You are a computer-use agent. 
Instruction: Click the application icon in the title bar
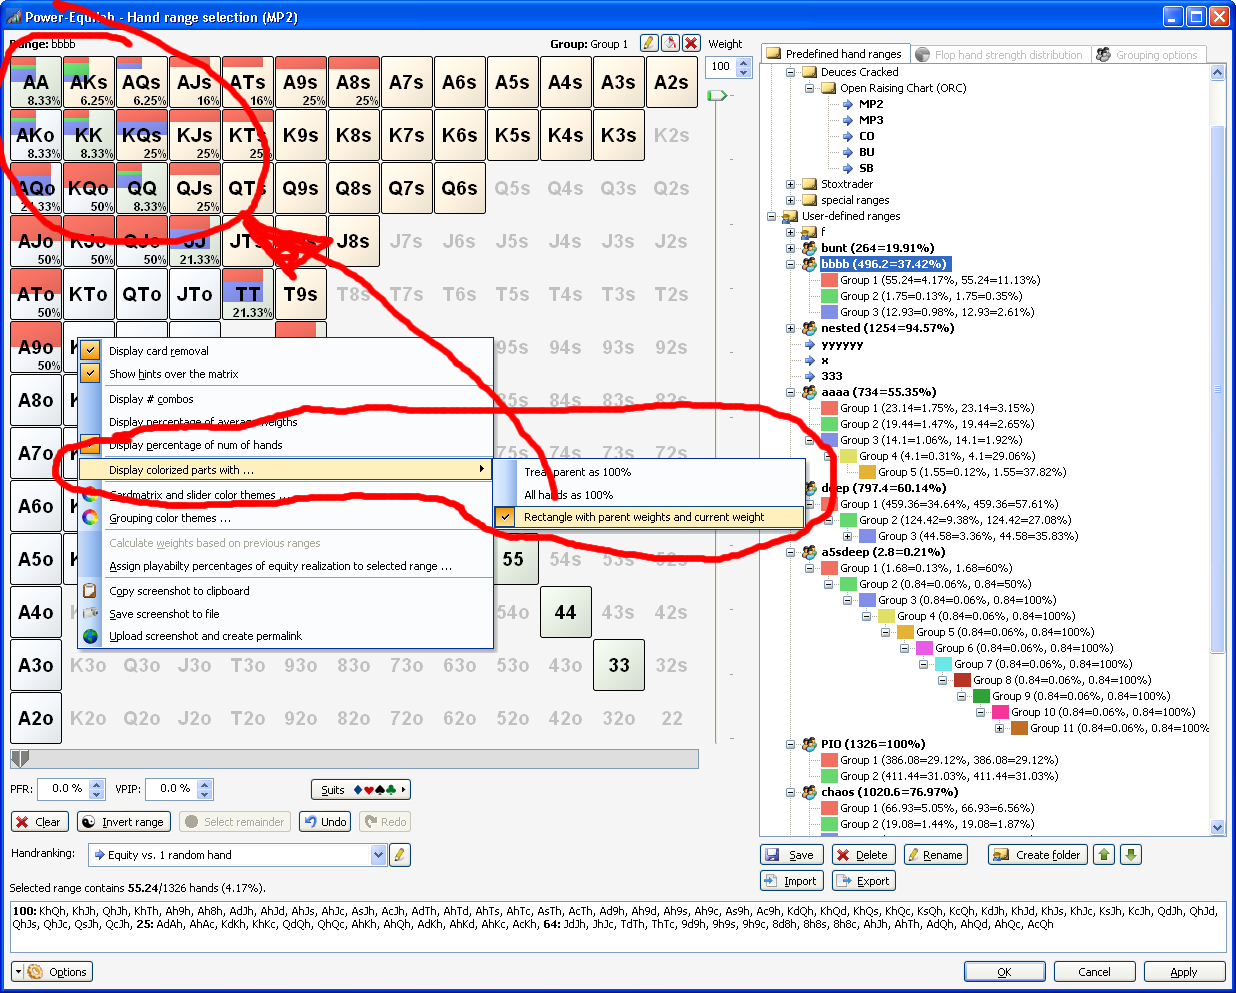tap(14, 17)
